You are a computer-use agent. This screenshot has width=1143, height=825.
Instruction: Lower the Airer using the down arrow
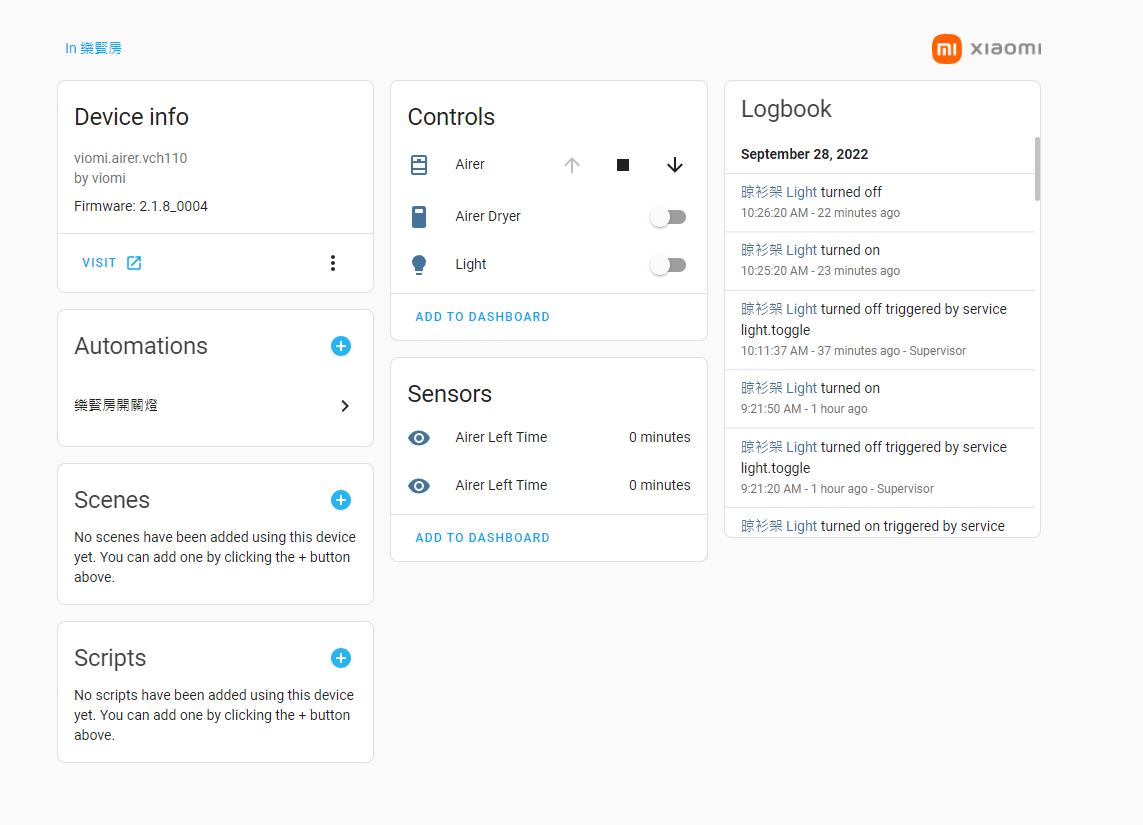tap(674, 164)
